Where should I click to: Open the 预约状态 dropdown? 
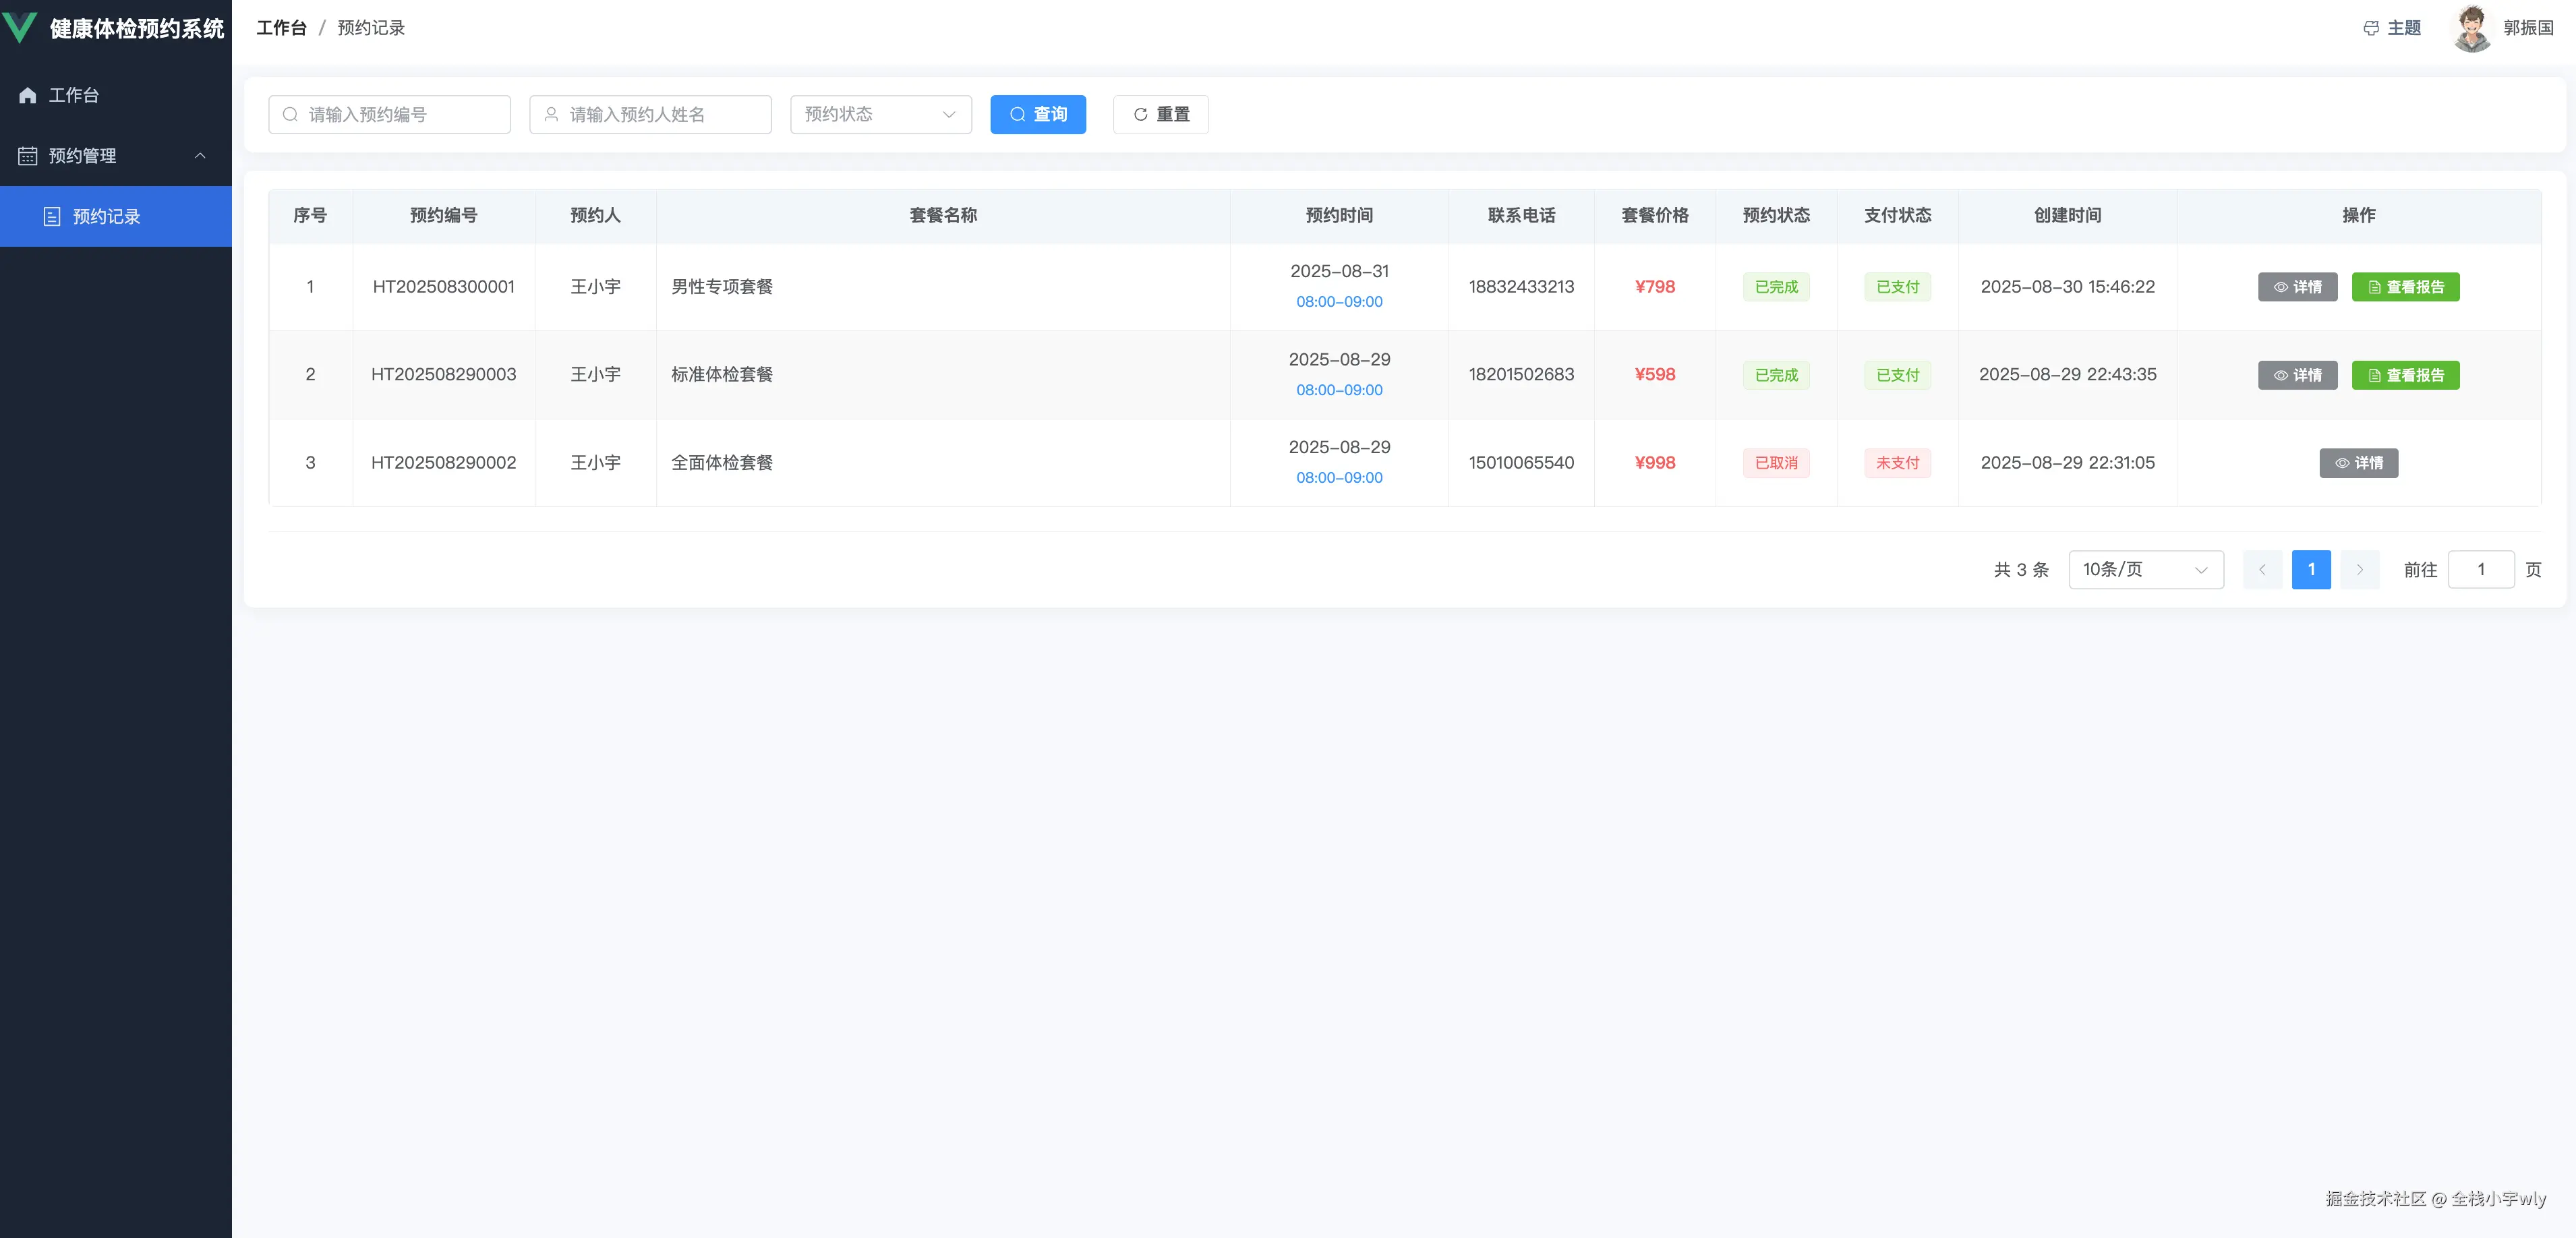(x=880, y=115)
